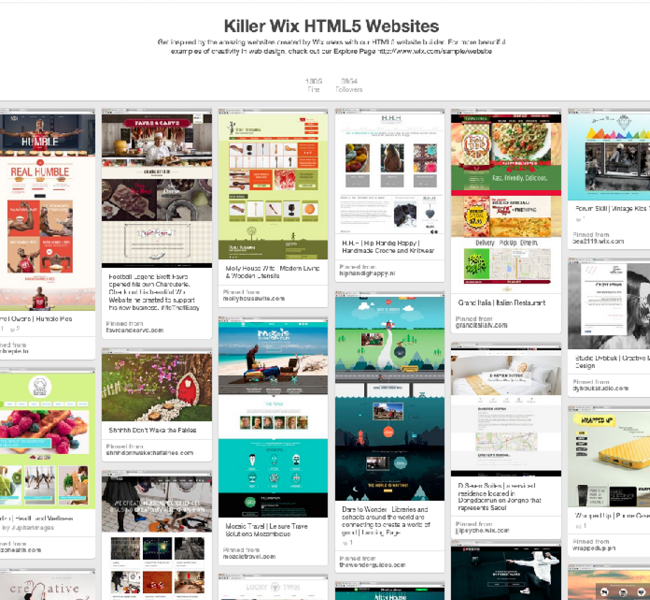This screenshot has width=650, height=600.
Task: Visit hiphandighappy.nl source link
Action: pos(367,274)
